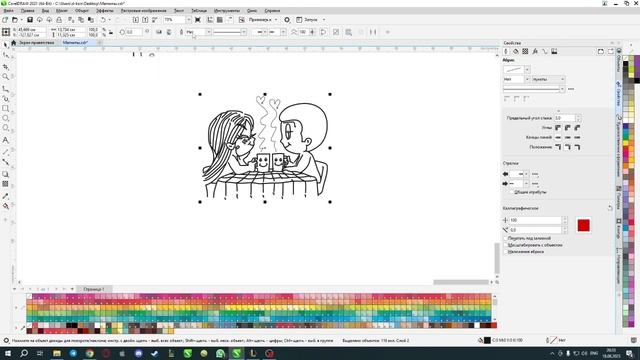Toggle the 'Наложение абриса' checkbox
Viewport: 640px width, 360px height.
coord(505,252)
